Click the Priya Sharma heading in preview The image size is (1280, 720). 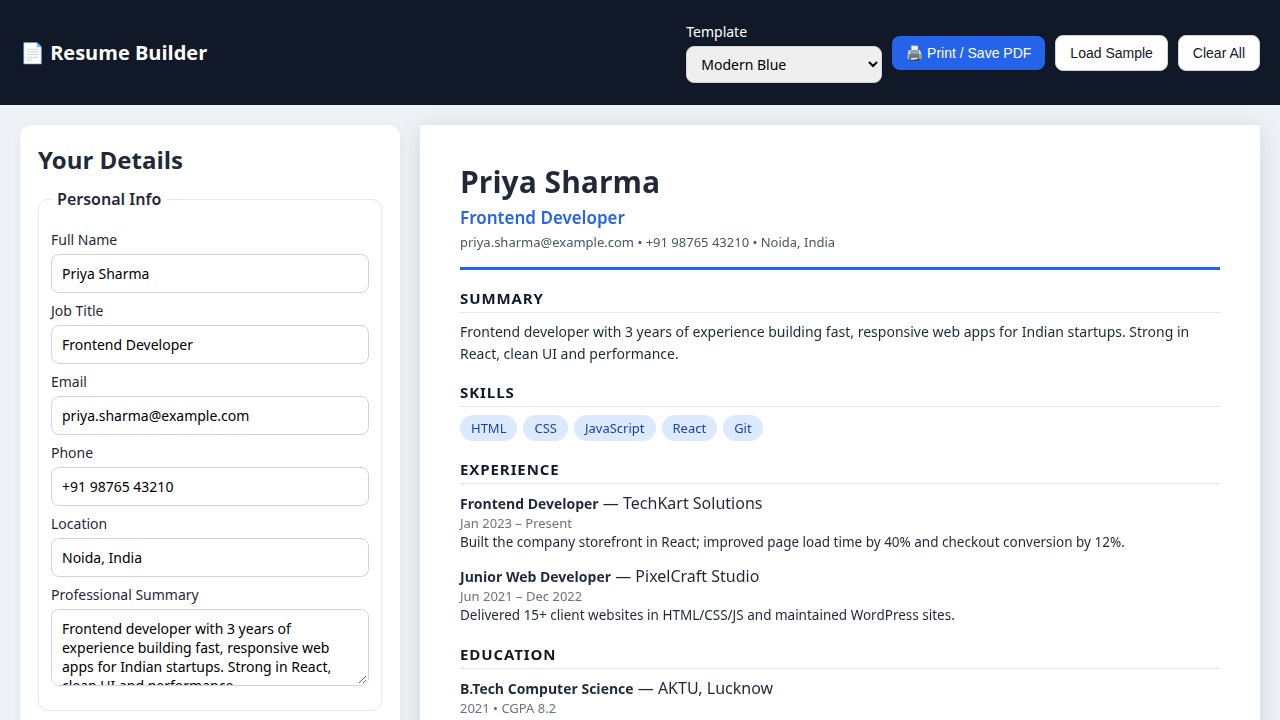click(560, 182)
